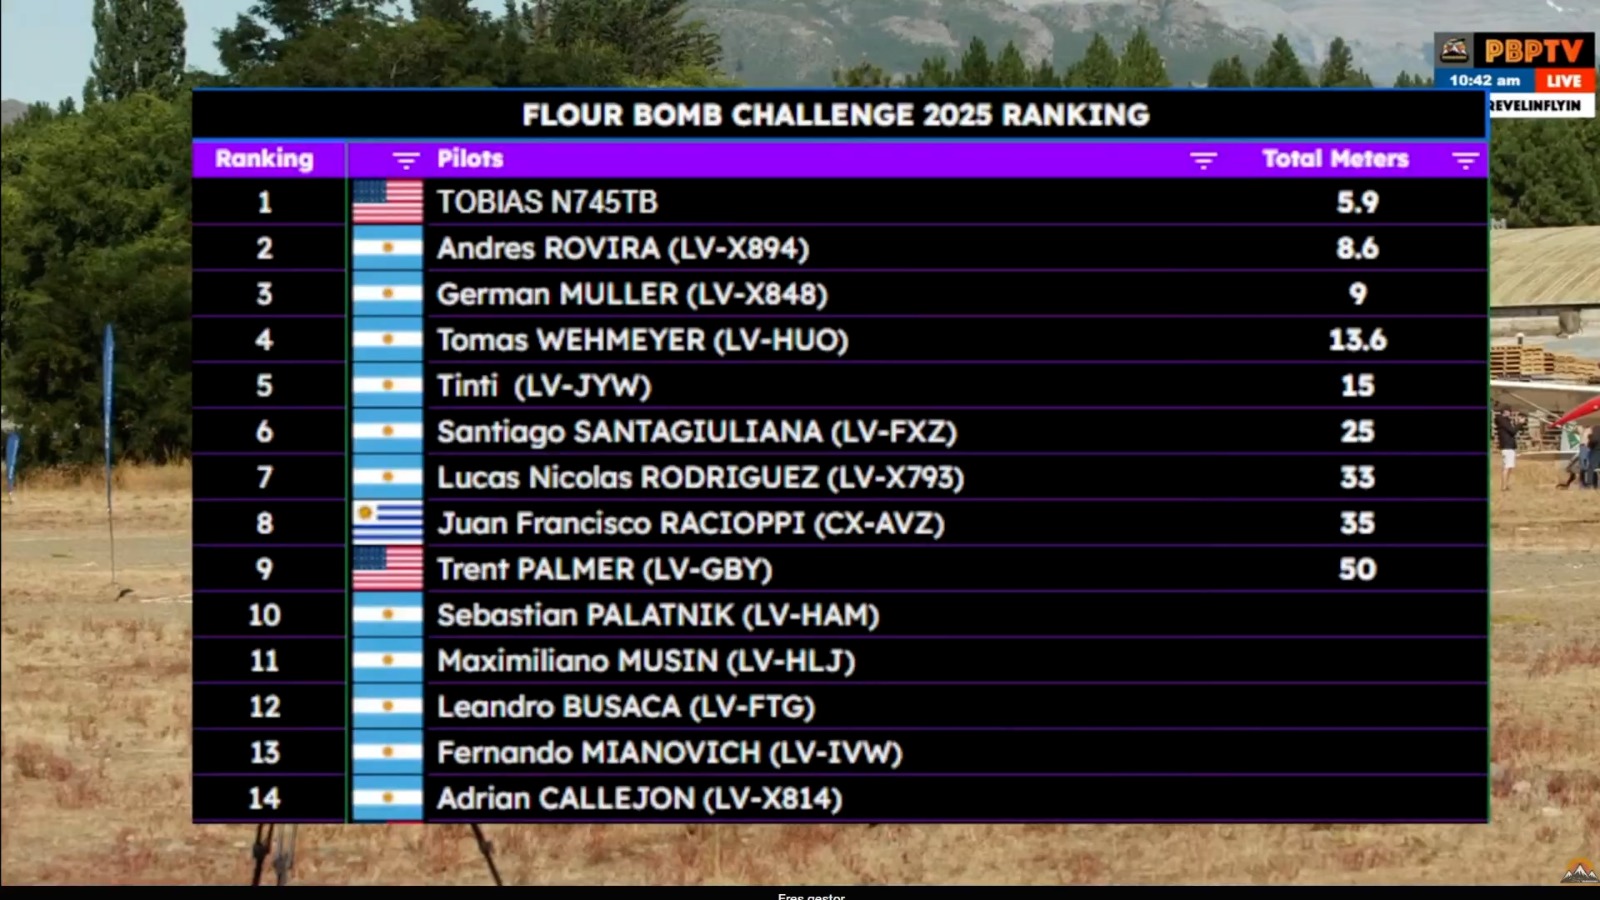Select the Pilots column header
1600x900 pixels.
[x=470, y=159]
